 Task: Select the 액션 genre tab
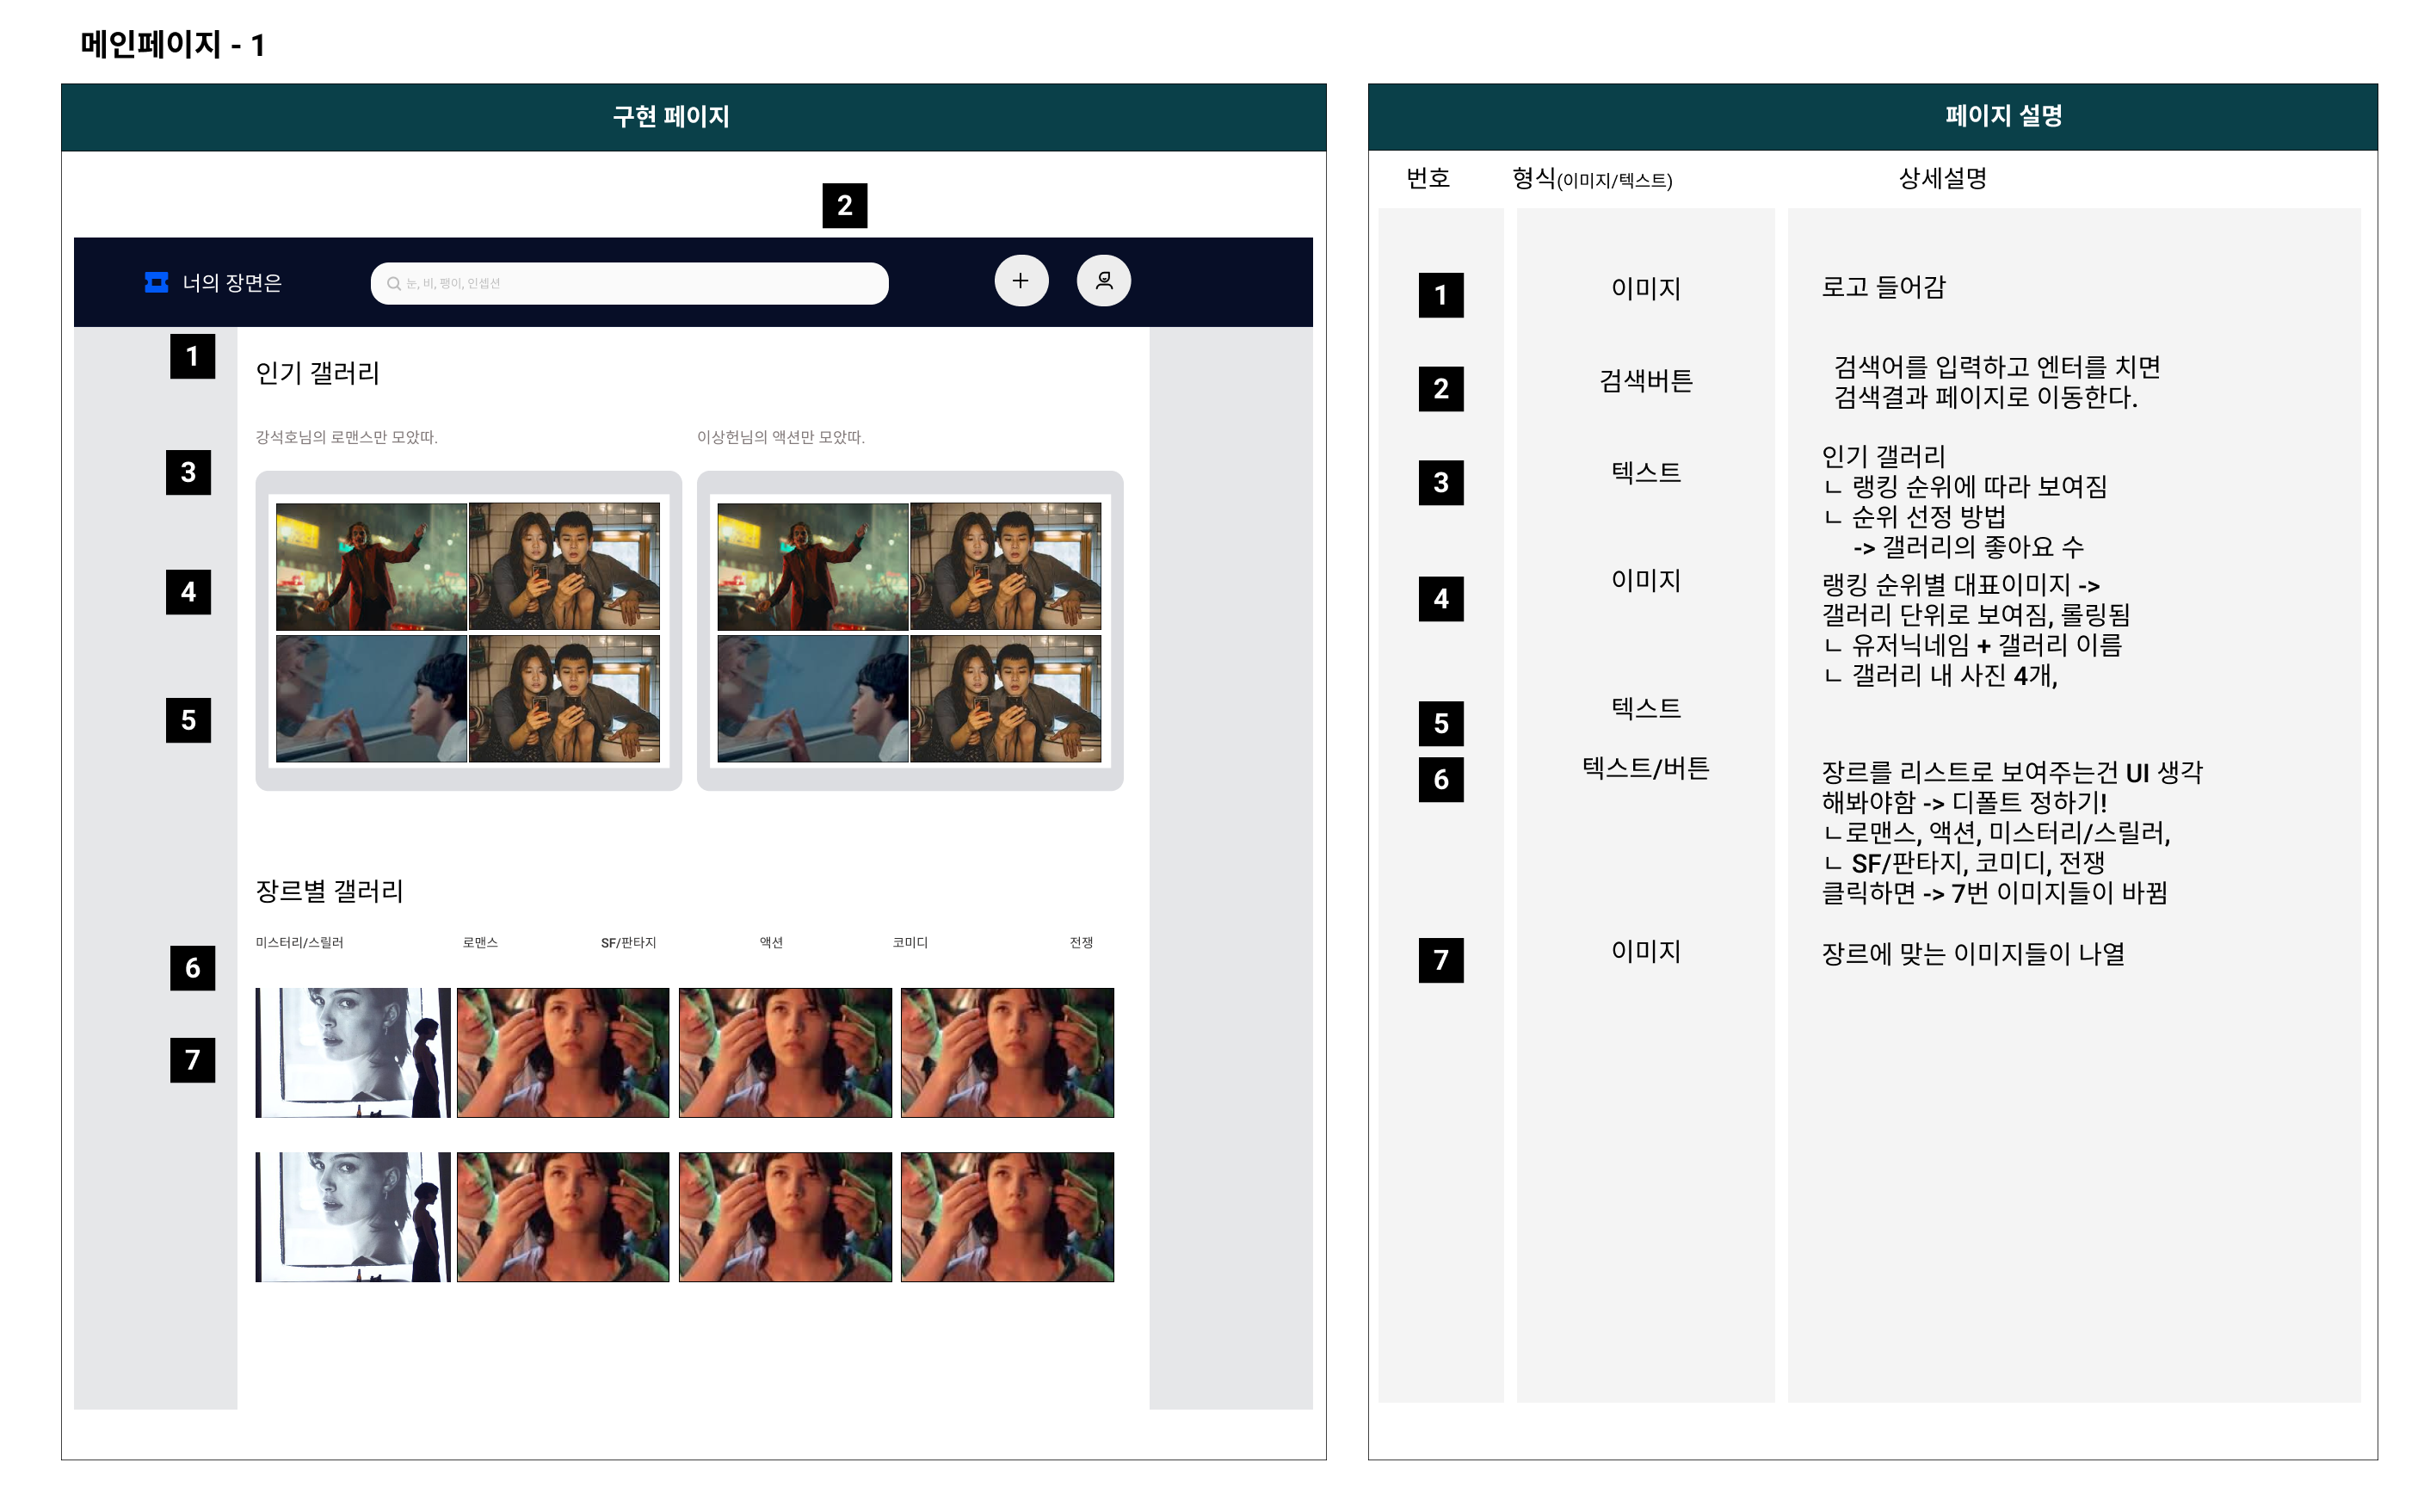pyautogui.click(x=771, y=943)
